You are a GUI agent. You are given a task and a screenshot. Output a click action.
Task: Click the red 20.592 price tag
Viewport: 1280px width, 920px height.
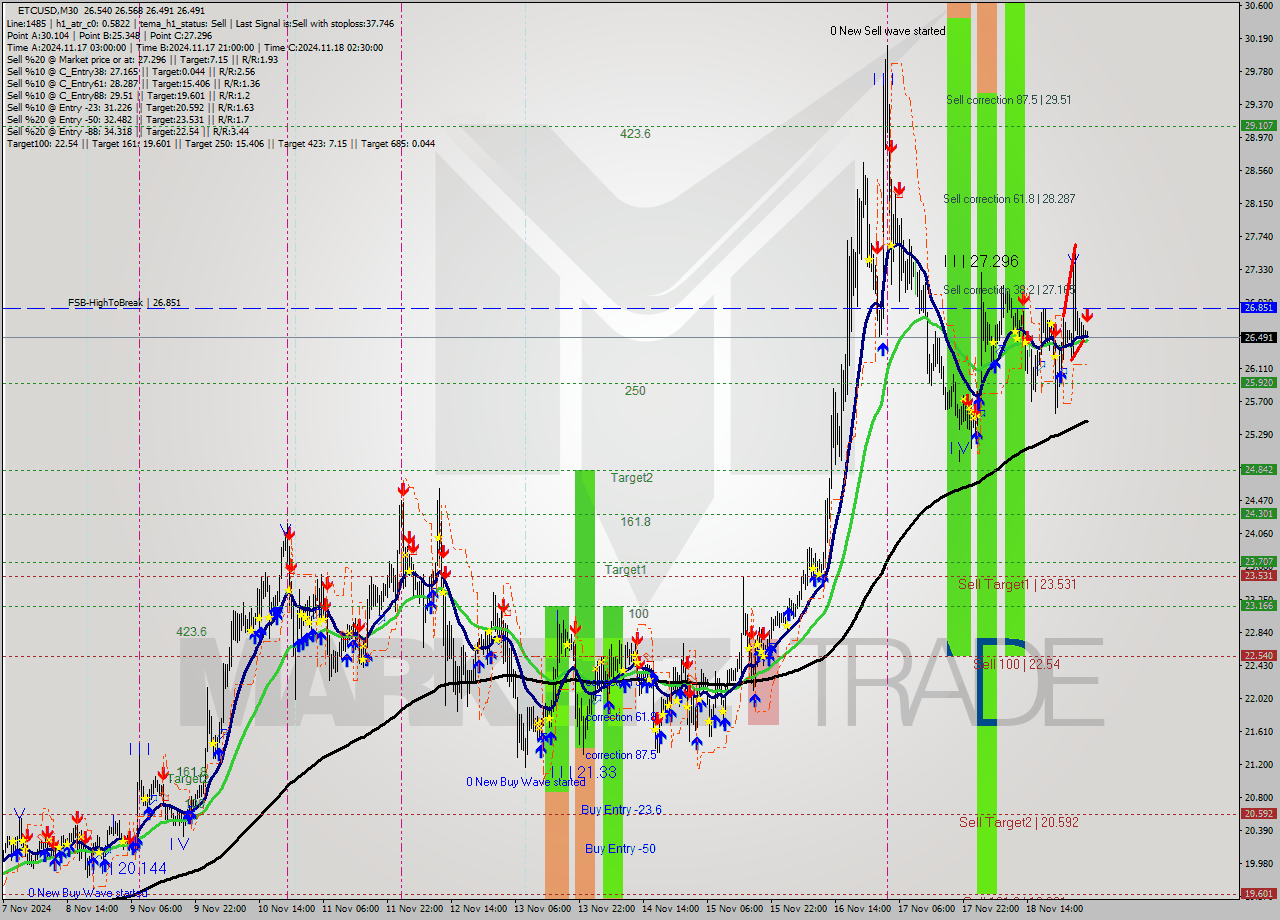point(1258,814)
